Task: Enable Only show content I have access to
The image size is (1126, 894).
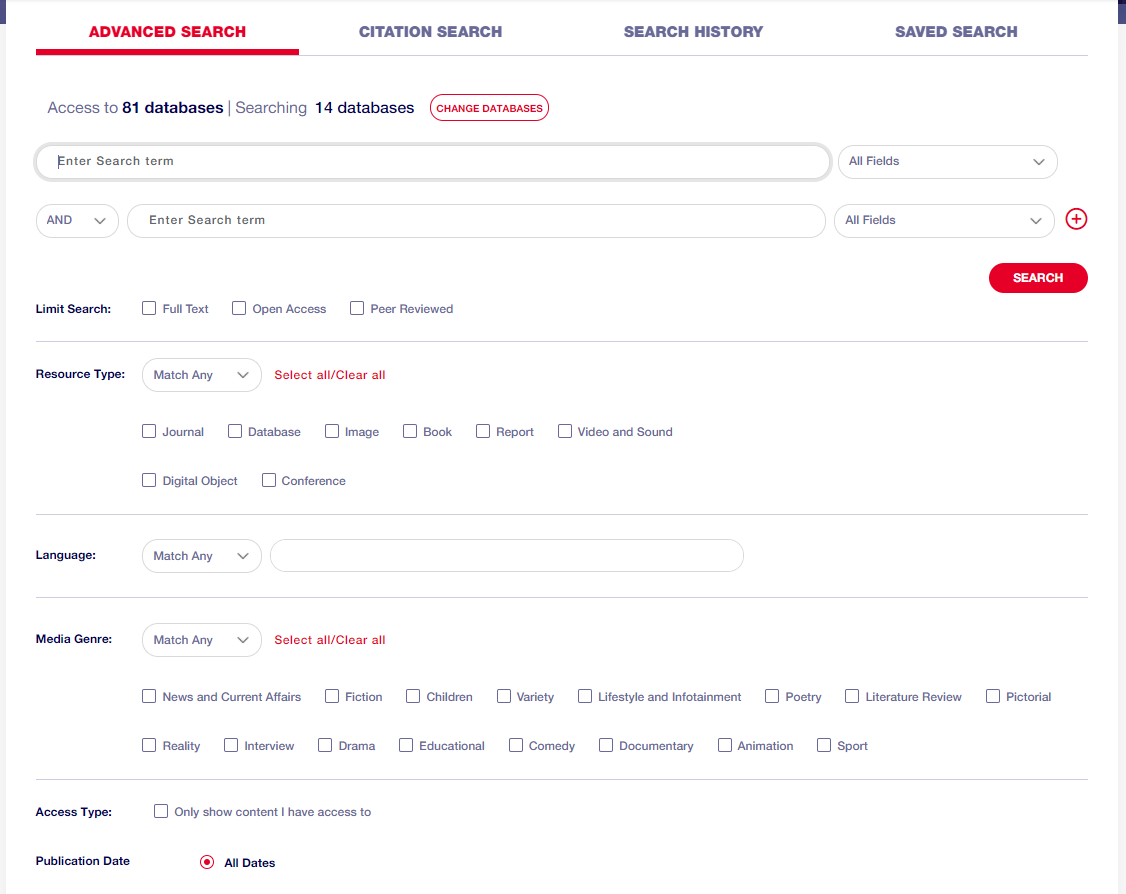Action: coord(161,812)
